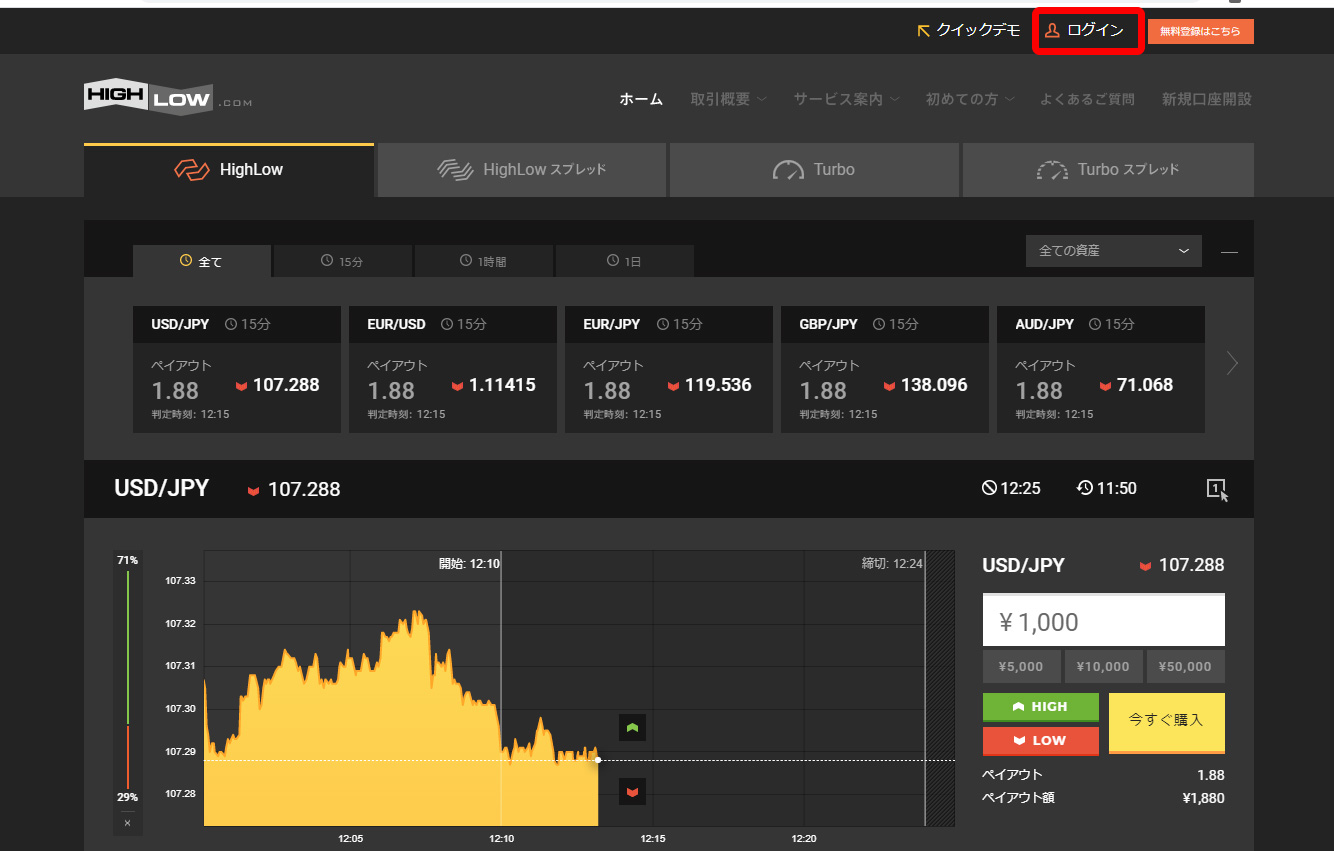Select the AUD/JPY 15分 asset card
Screen dimensions: 1334x851
pyautogui.click(x=1101, y=369)
